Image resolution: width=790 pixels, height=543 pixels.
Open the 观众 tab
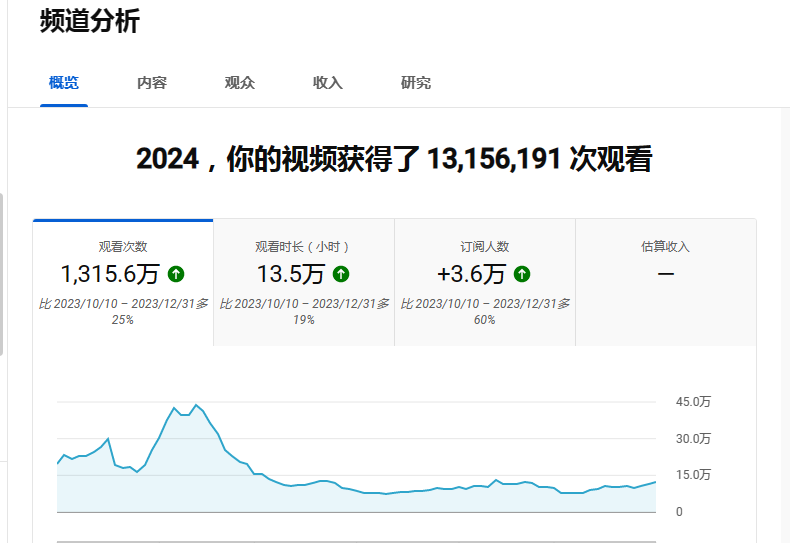point(240,83)
